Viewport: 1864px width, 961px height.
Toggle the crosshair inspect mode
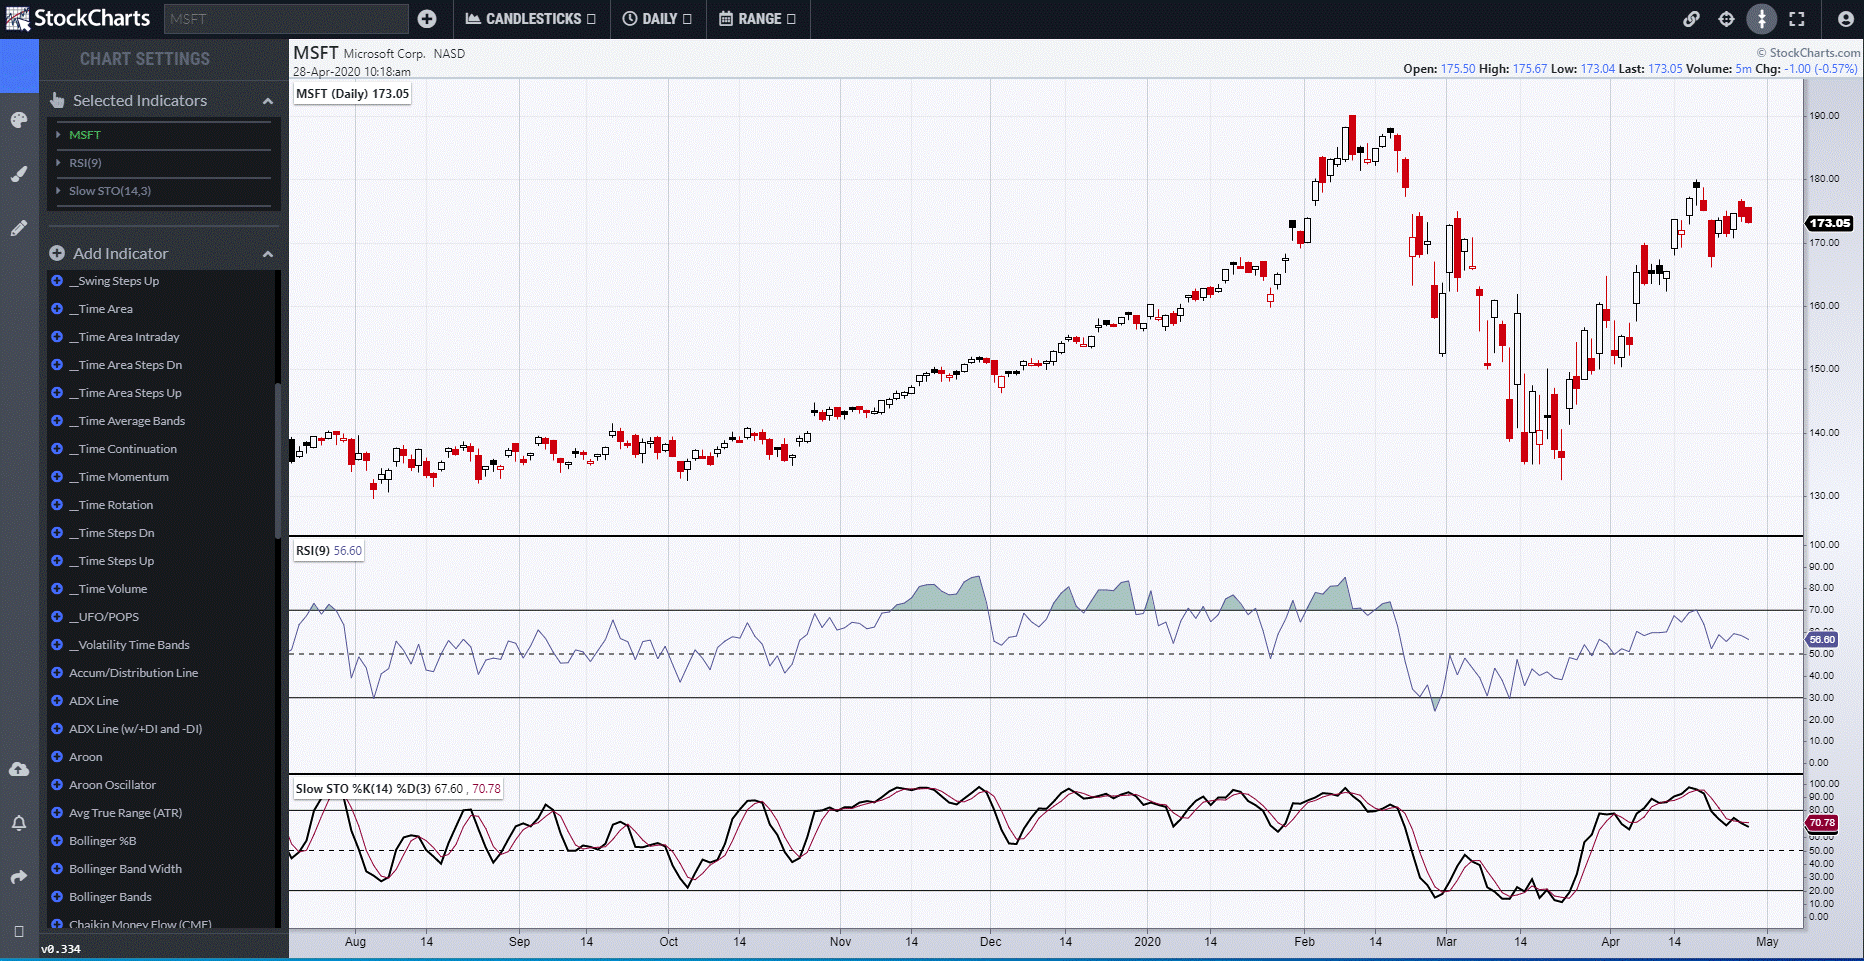pos(1726,19)
